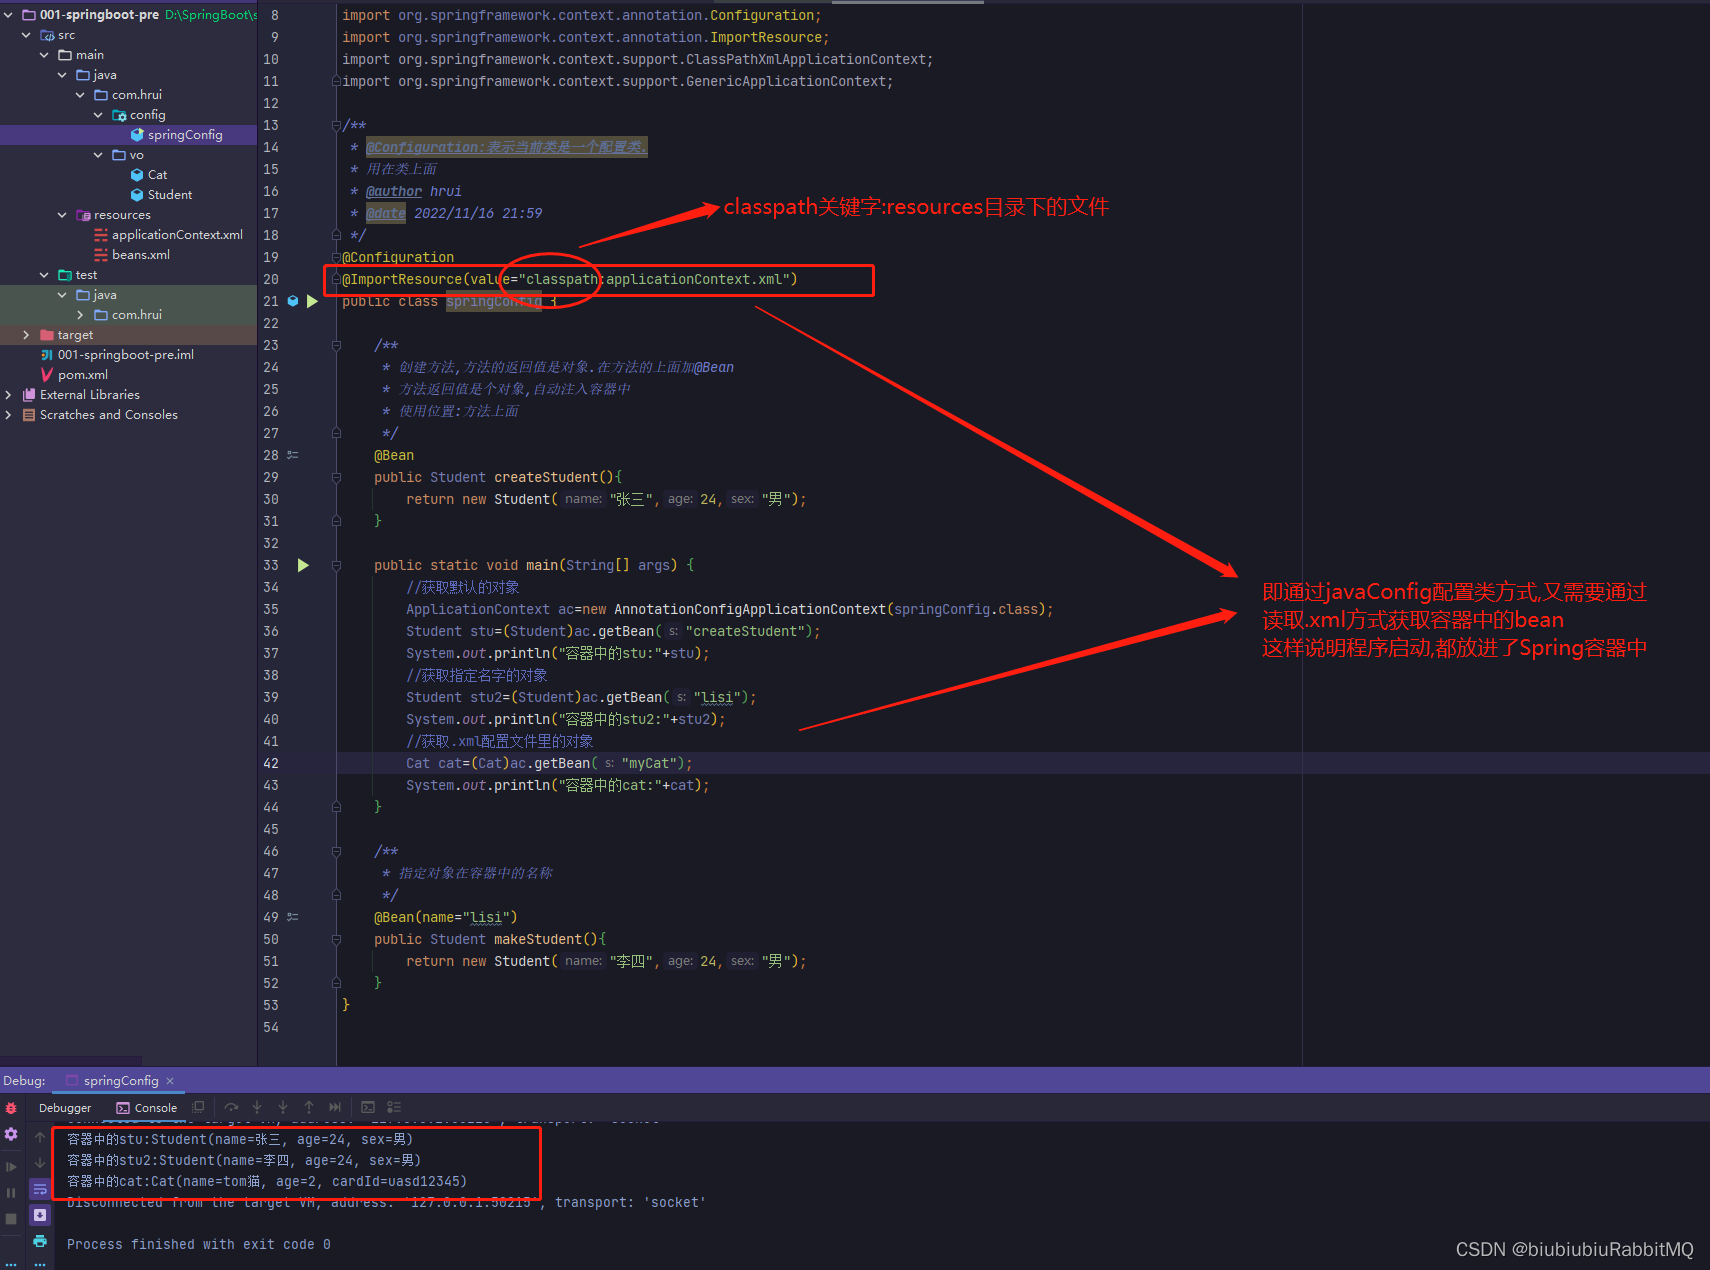Open applicationContext.xml in the project tree

click(x=177, y=235)
